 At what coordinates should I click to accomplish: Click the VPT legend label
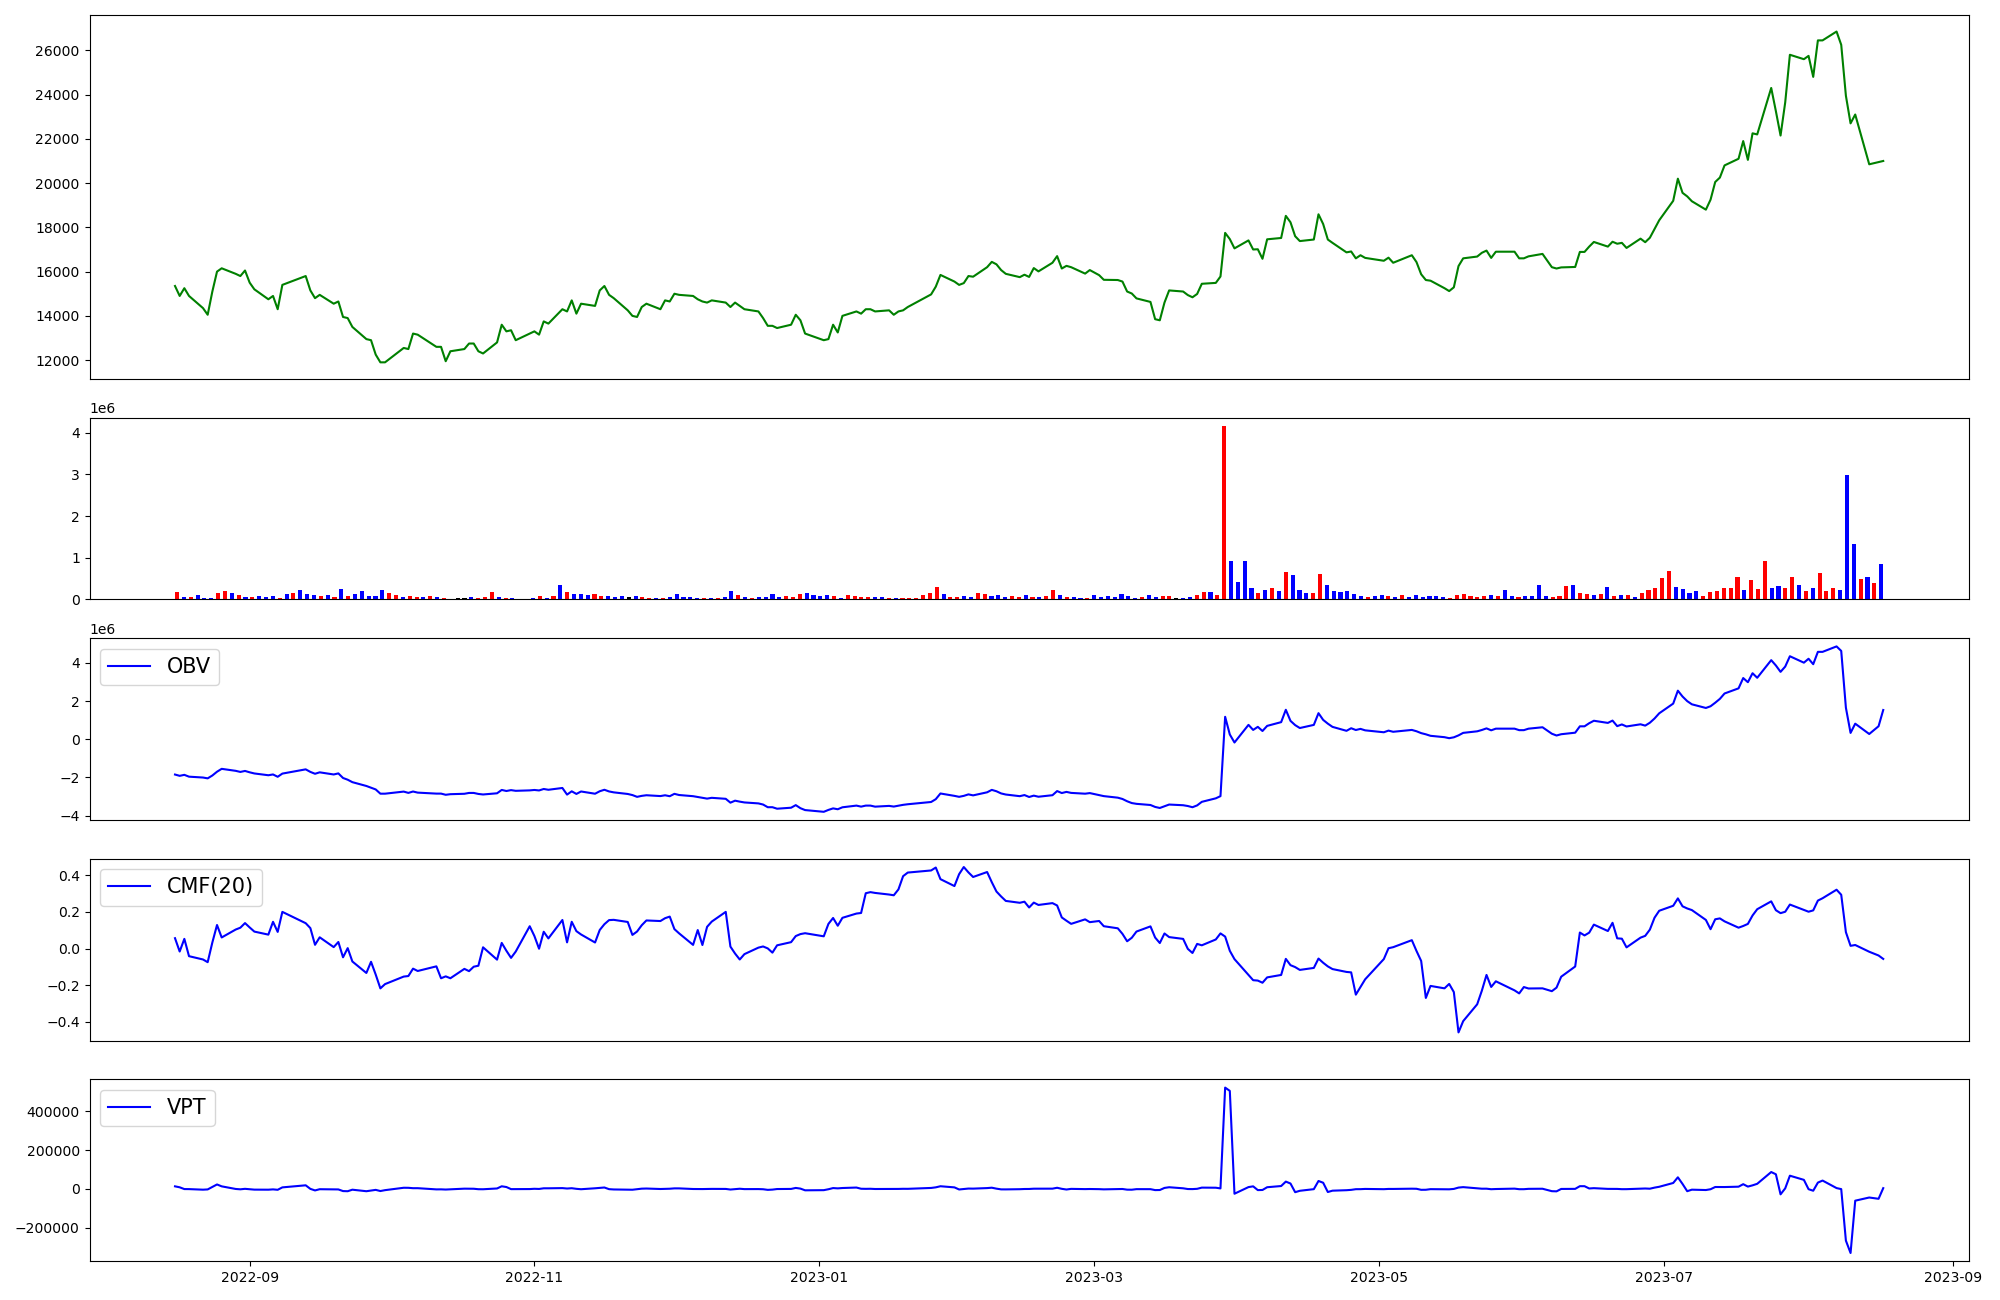tap(186, 1107)
